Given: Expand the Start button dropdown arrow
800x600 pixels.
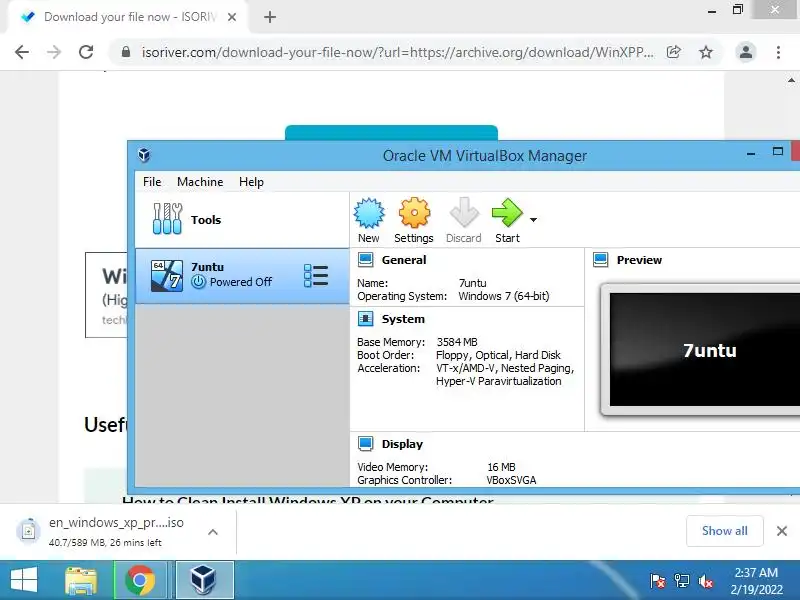Looking at the screenshot, I should click(x=533, y=220).
